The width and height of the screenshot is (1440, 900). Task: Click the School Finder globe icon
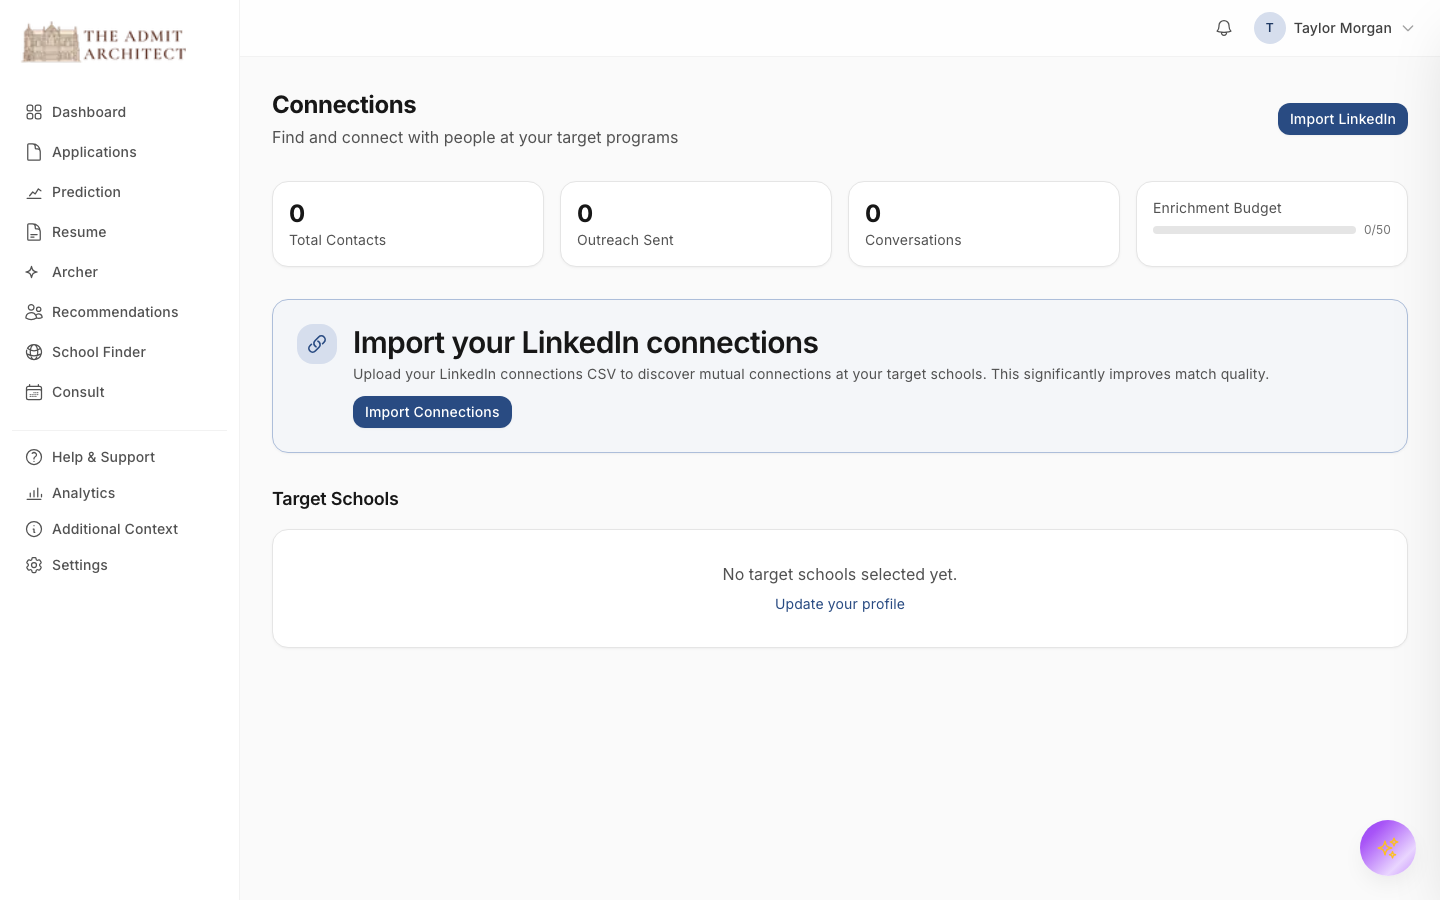34,352
